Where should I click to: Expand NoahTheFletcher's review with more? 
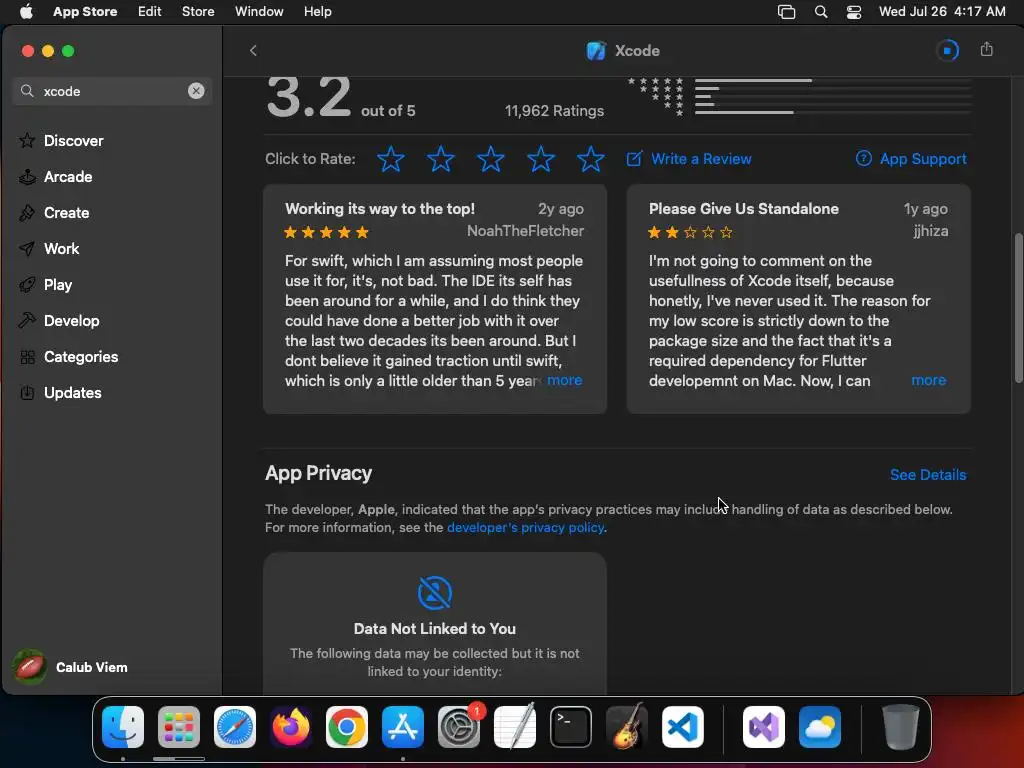564,380
